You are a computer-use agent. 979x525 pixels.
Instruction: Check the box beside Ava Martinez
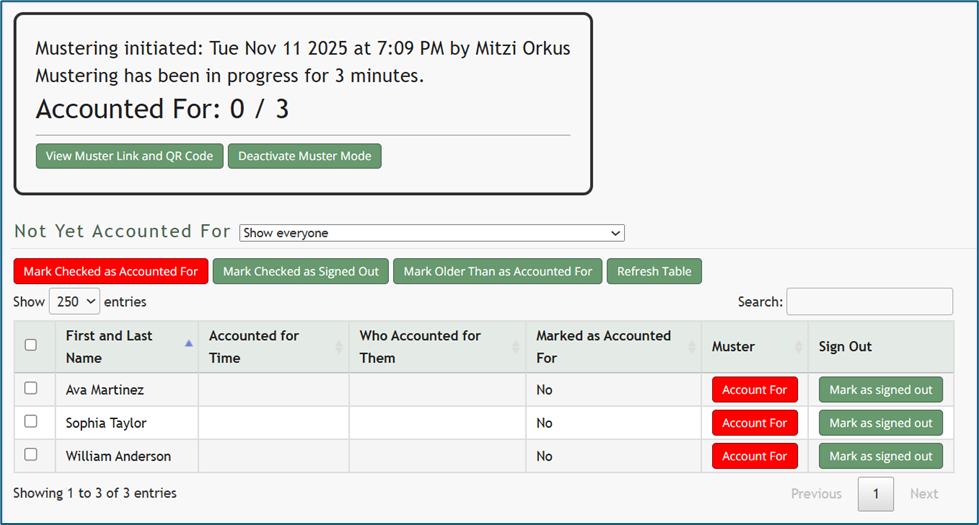tap(31, 388)
